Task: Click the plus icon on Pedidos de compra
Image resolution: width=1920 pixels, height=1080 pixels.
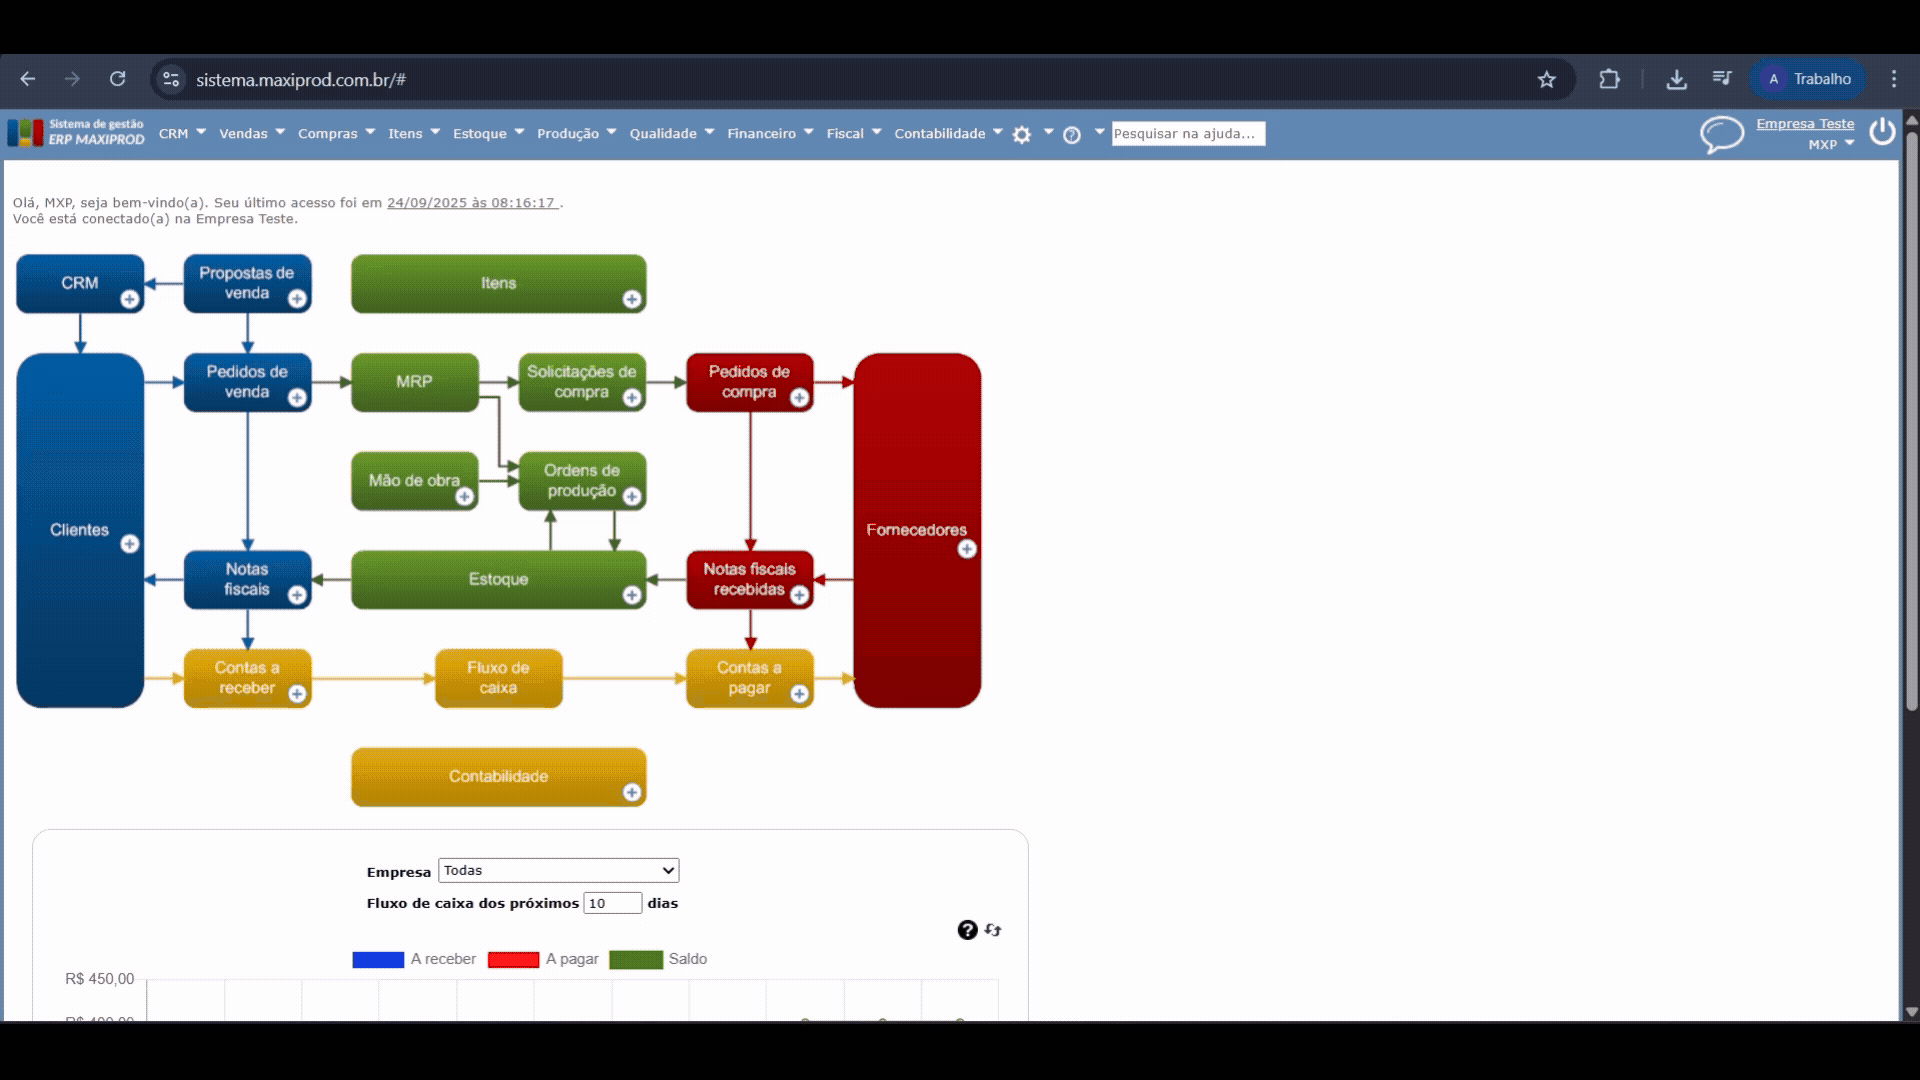Action: point(799,398)
